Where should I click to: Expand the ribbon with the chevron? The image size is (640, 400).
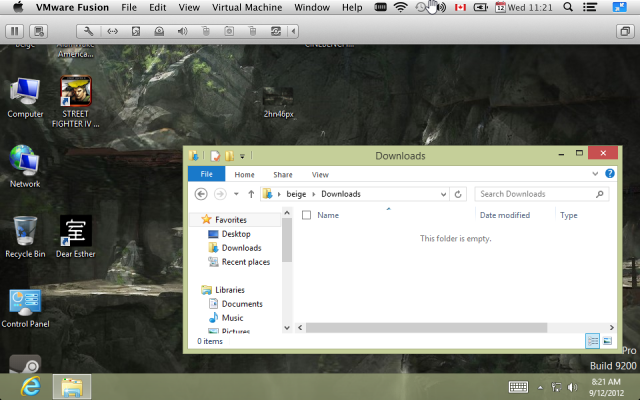(595, 174)
